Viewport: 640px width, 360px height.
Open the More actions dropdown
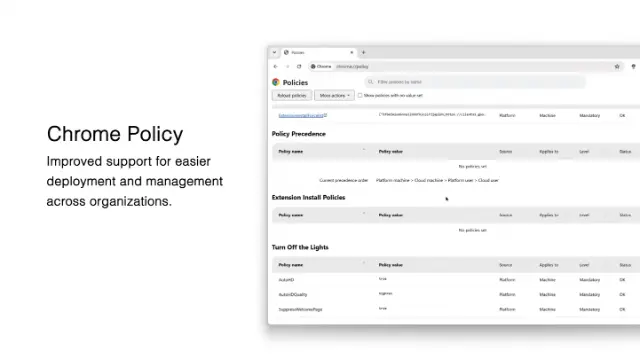point(334,96)
